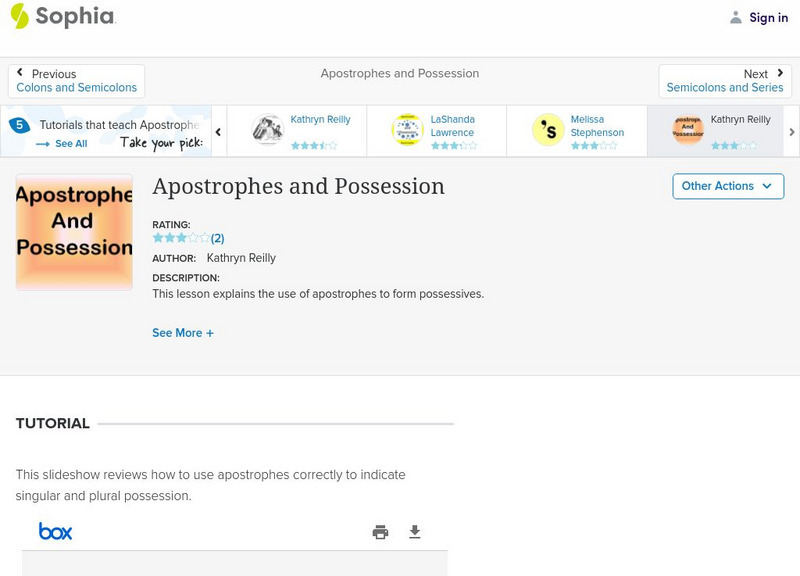This screenshot has height=576, width=800.
Task: Click the Sophia logo icon
Action: [19, 16]
